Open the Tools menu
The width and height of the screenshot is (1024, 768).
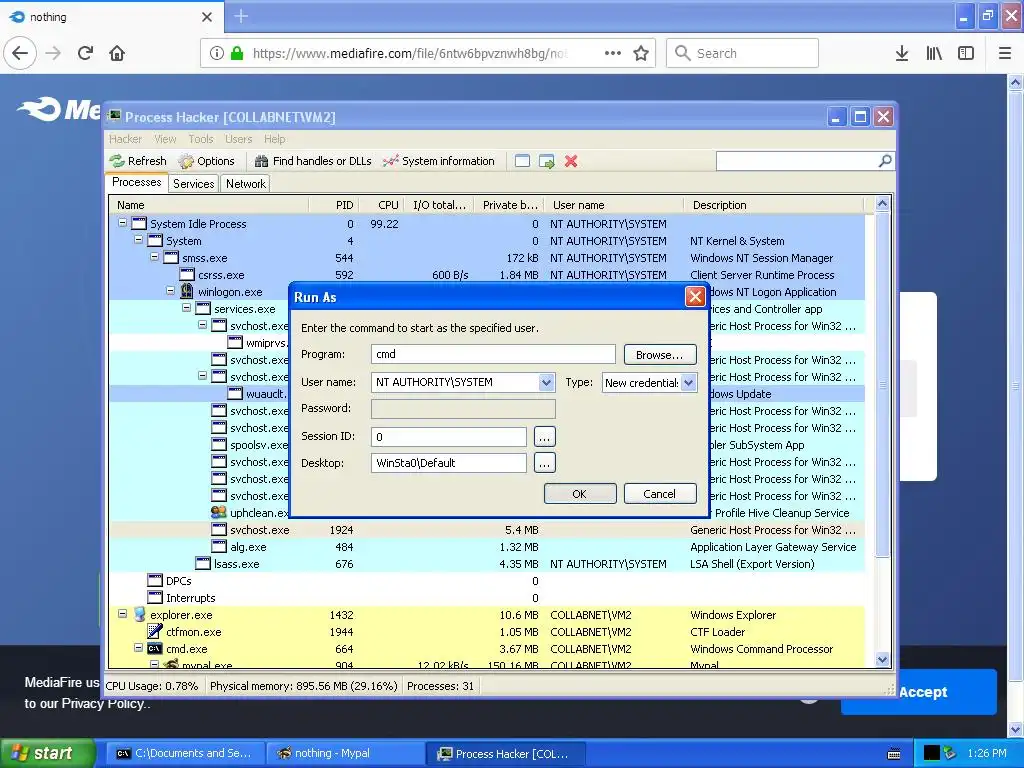click(200, 139)
